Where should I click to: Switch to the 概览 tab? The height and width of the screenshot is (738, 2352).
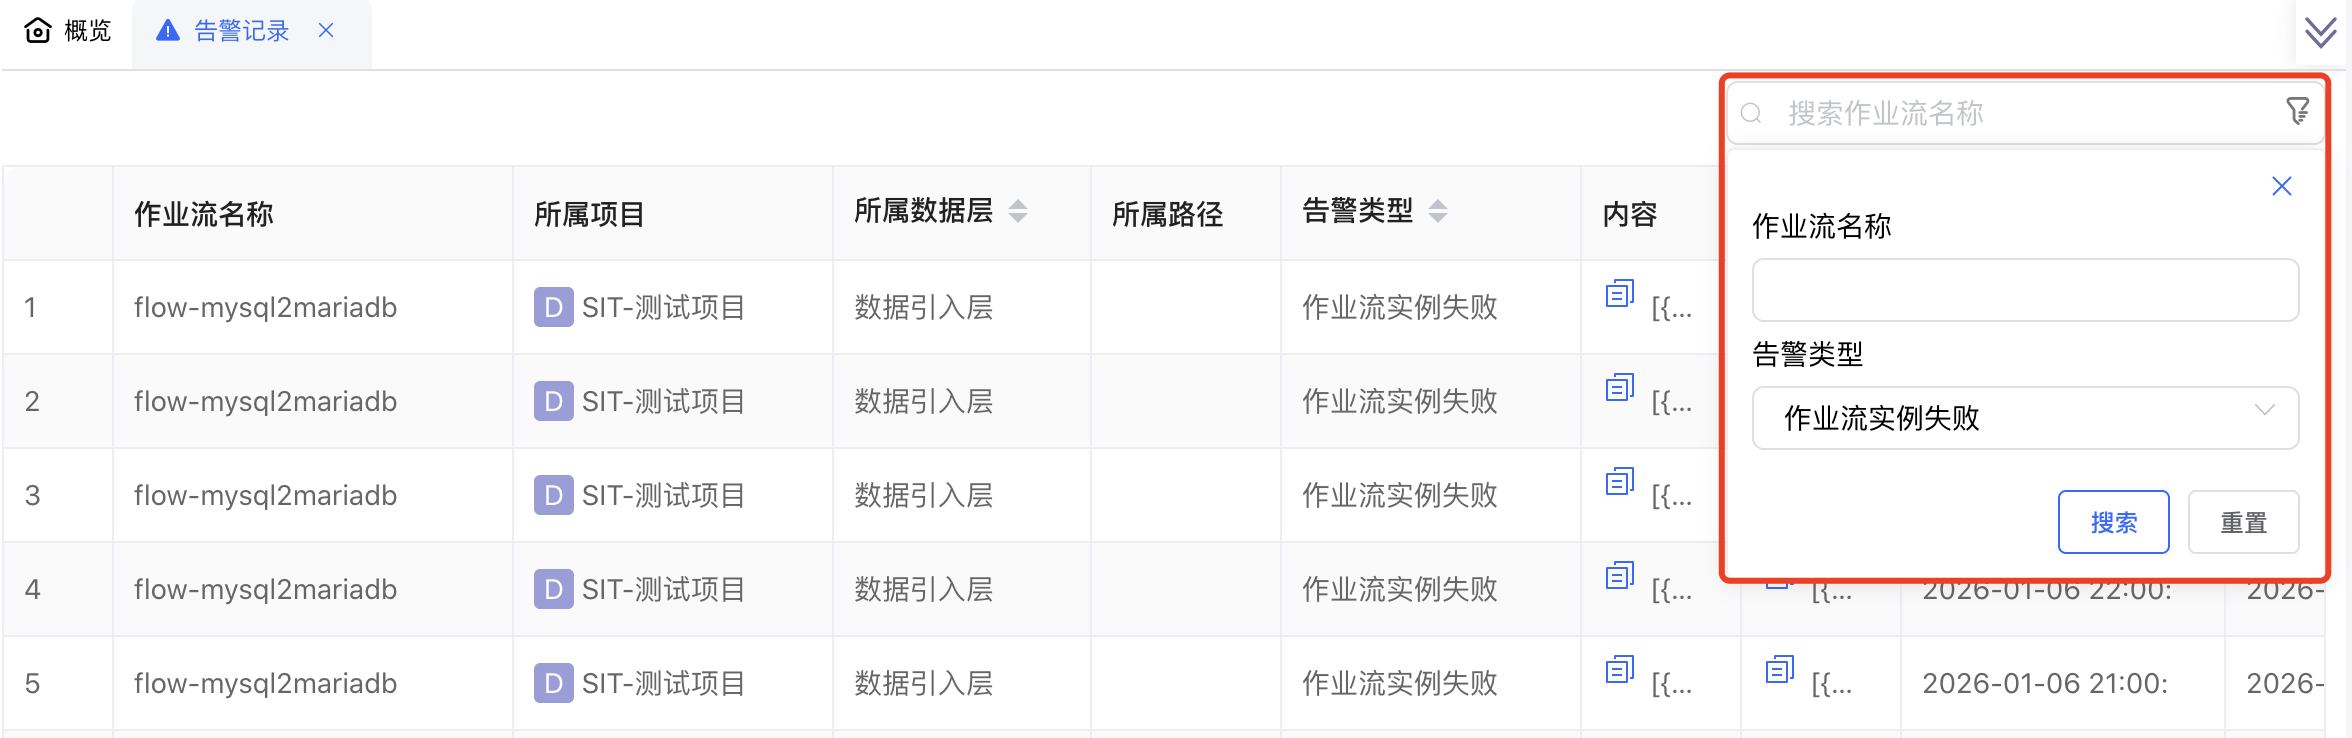click(x=85, y=30)
